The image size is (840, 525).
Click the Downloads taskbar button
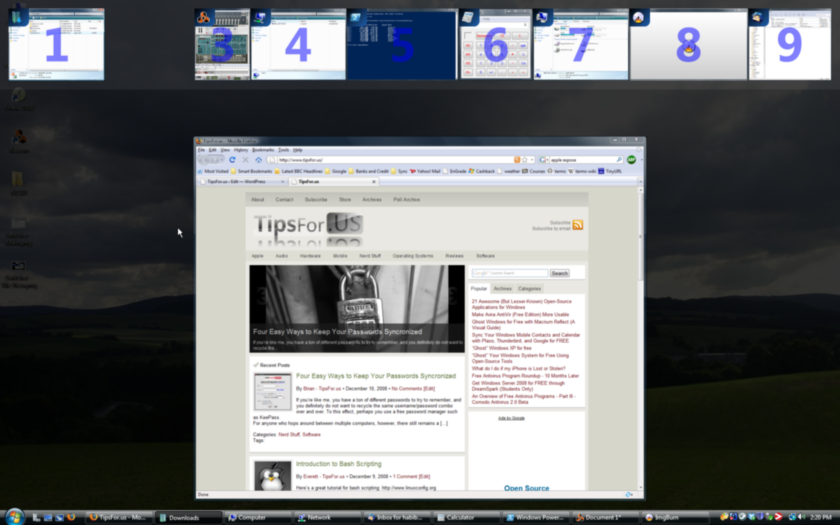tap(189, 518)
